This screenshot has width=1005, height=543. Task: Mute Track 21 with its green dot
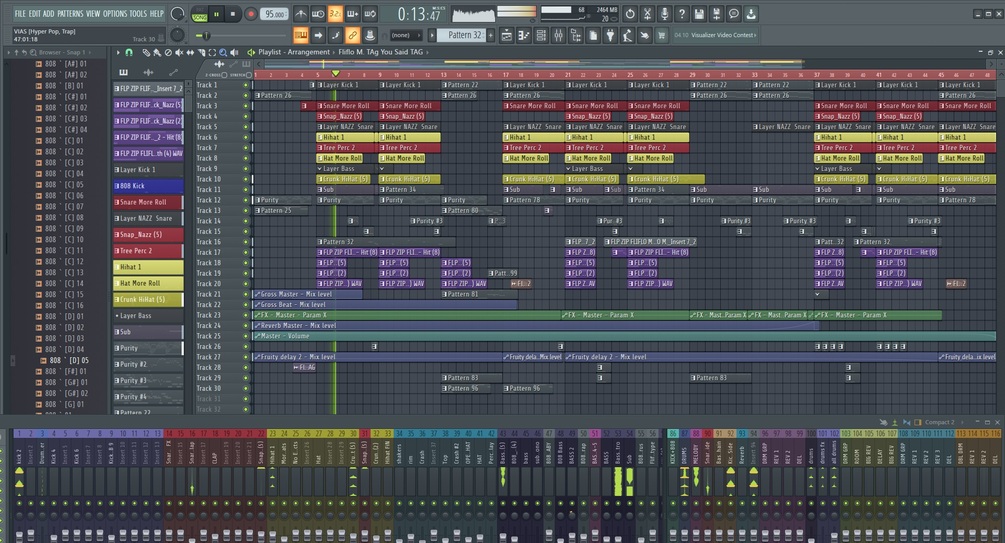245,294
